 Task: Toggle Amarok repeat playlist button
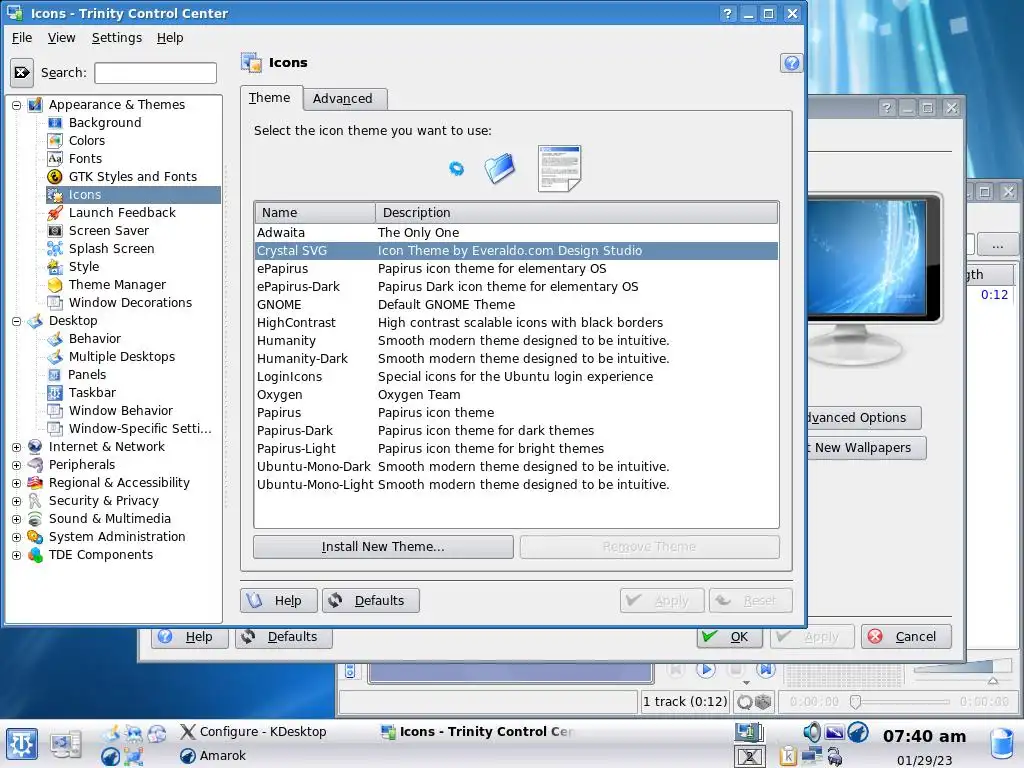coord(744,702)
